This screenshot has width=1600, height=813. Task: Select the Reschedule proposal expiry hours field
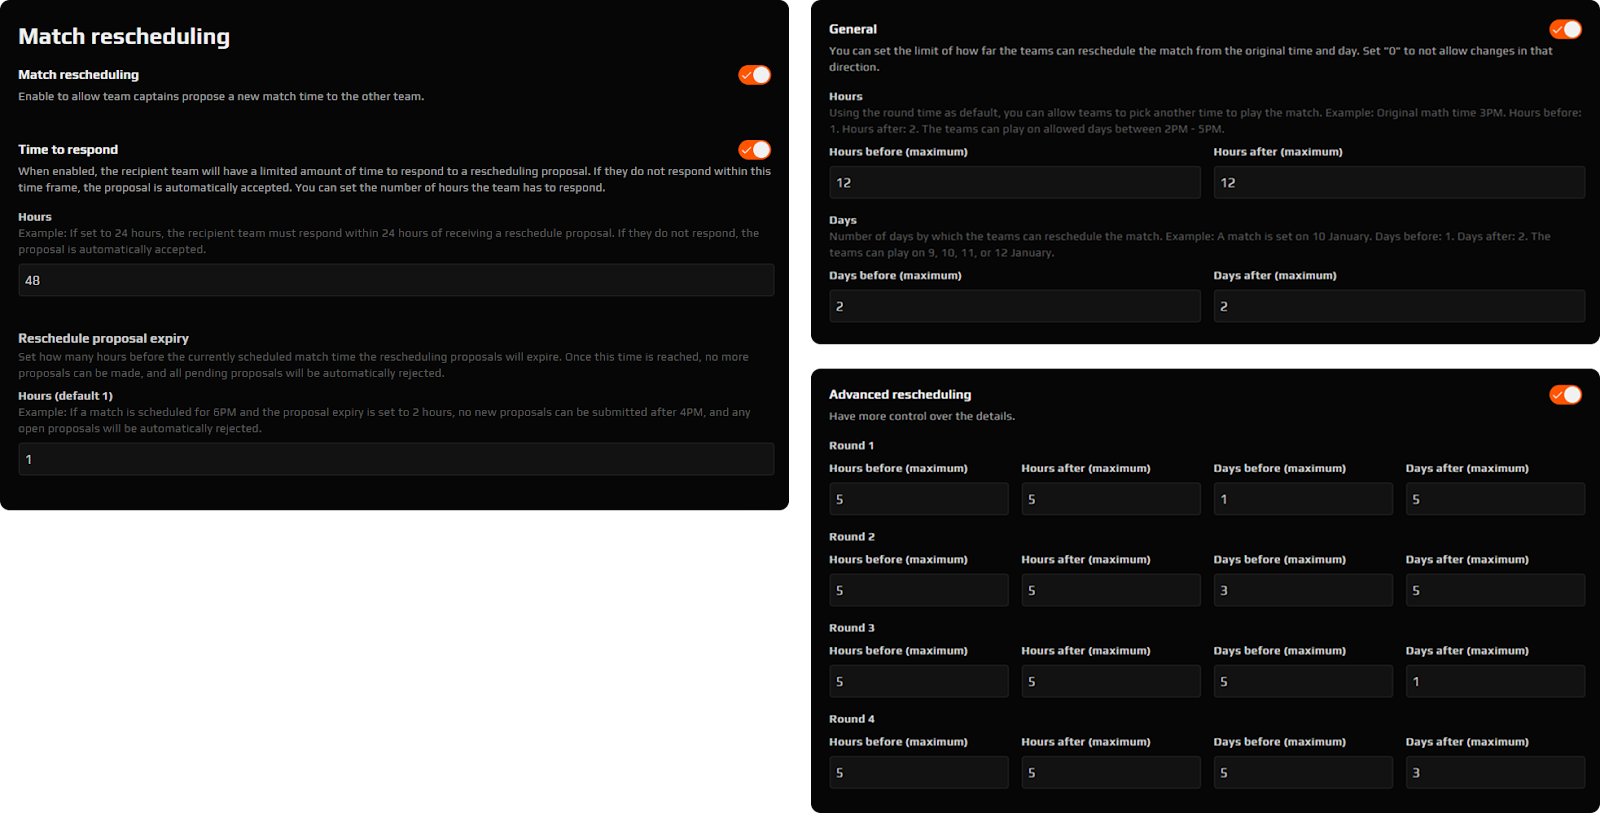396,459
